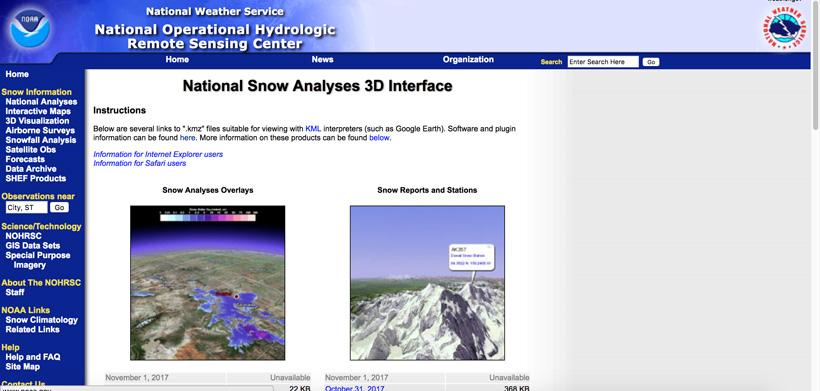Open SHEF Products sidebar link
The image size is (820, 391).
36,178
